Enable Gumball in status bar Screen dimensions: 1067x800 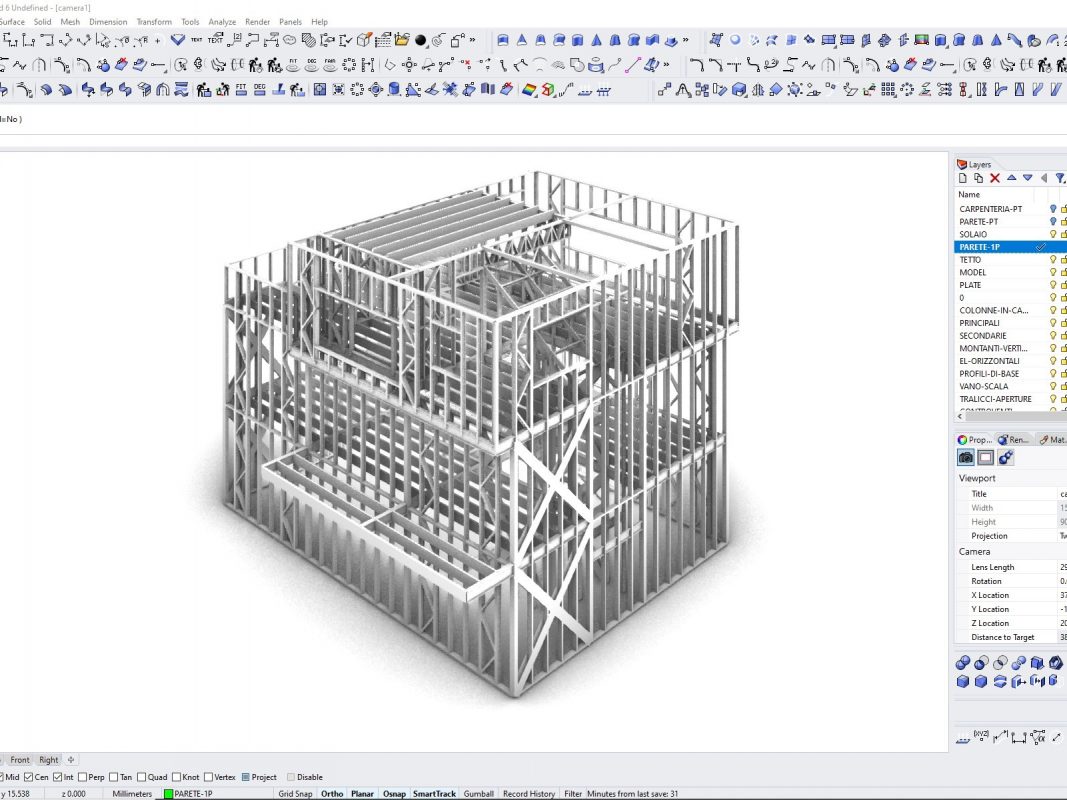pos(478,794)
